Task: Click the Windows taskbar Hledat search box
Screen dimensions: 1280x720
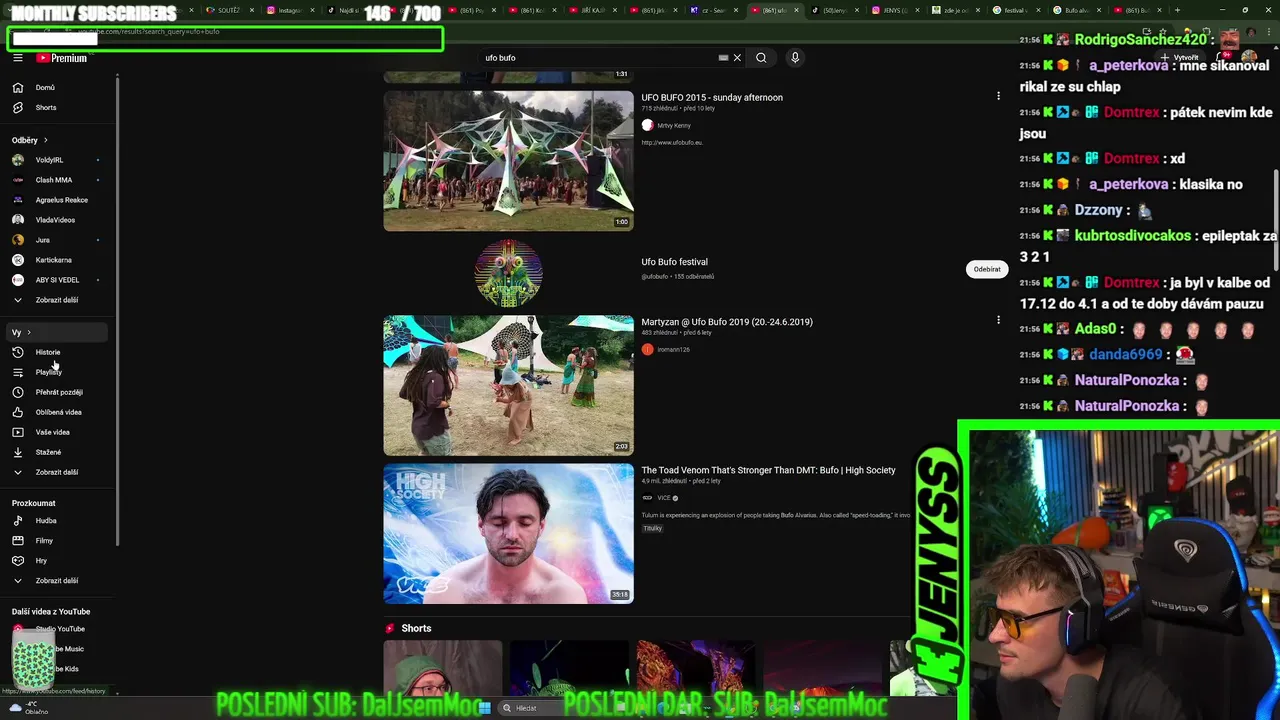Action: tap(555, 708)
